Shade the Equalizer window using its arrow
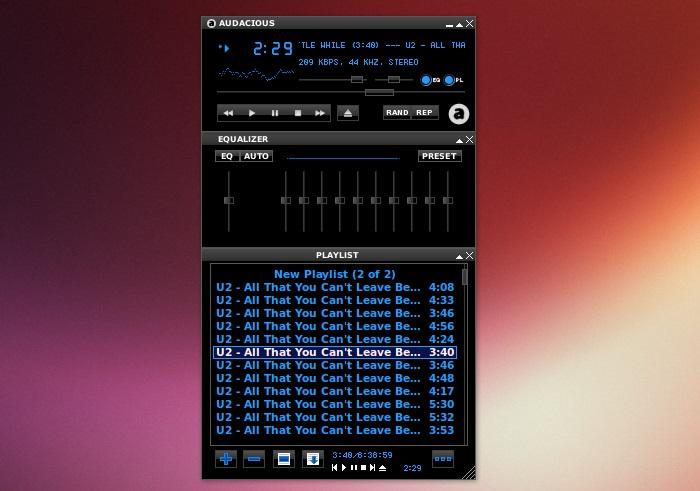700x491 pixels. pos(460,140)
